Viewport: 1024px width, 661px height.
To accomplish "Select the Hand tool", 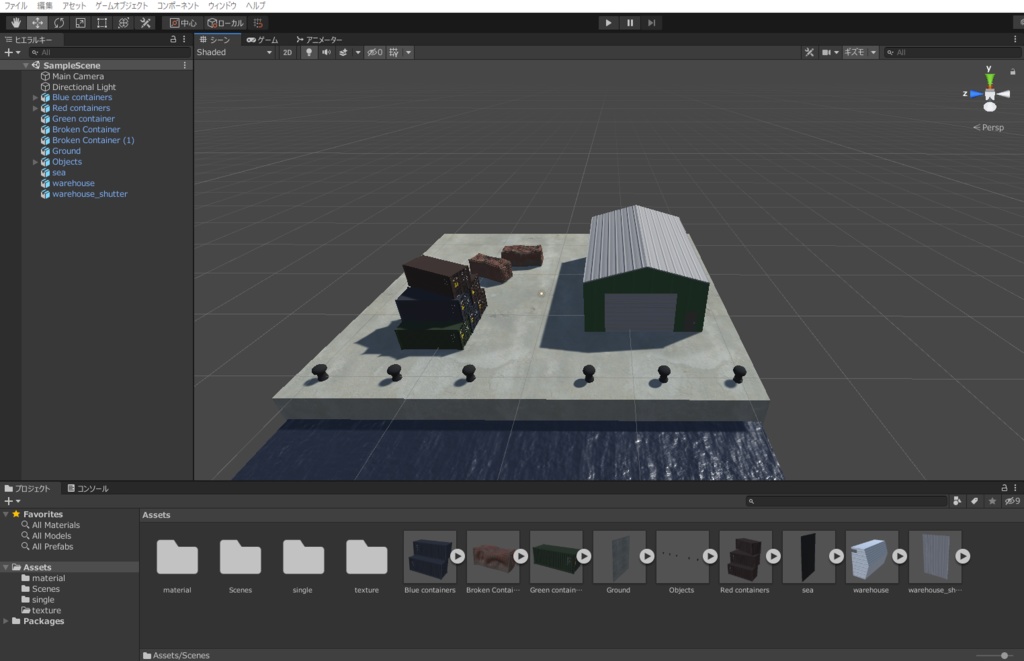I will pos(16,23).
